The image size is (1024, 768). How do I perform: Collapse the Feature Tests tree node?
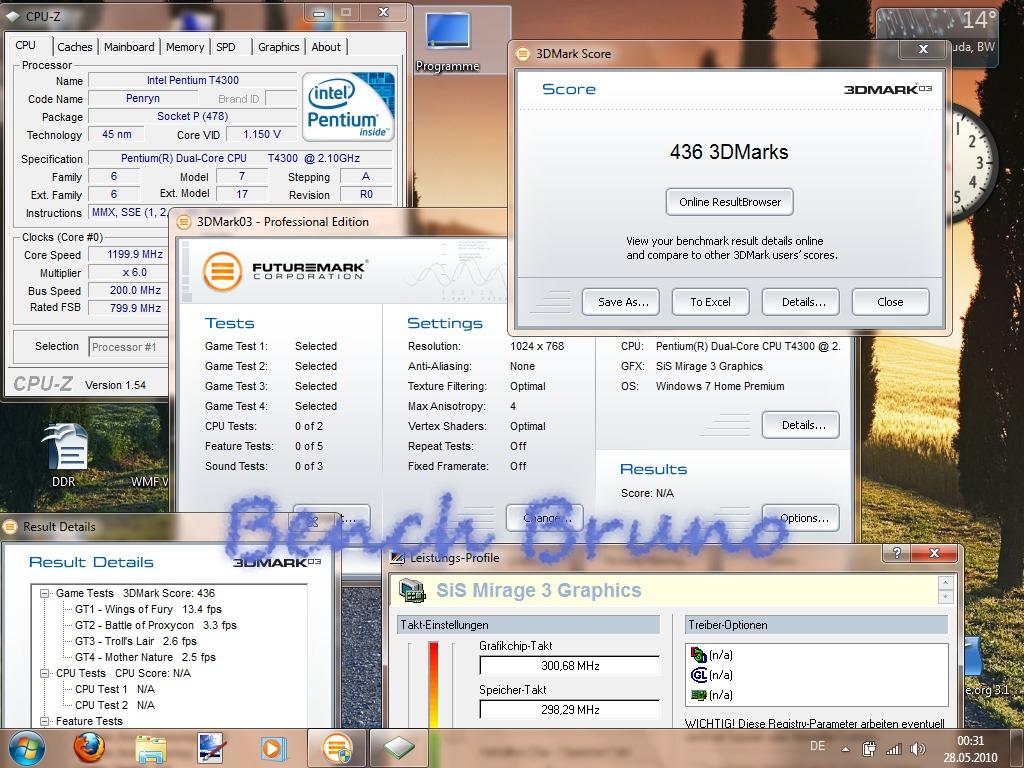[45, 722]
